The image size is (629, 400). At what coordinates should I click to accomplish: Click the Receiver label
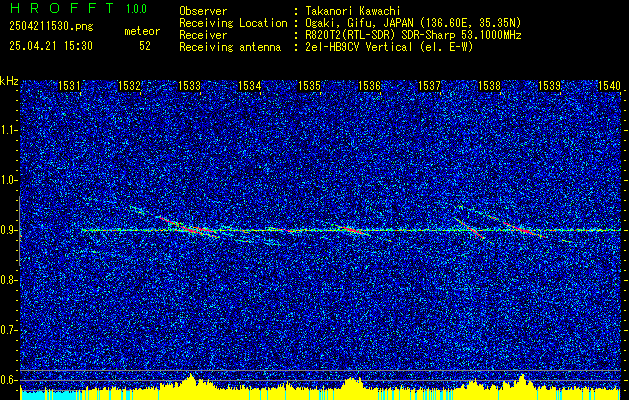[203, 35]
